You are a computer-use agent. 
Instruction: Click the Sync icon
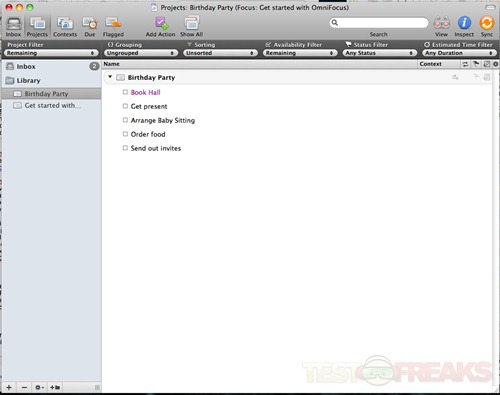coord(487,23)
